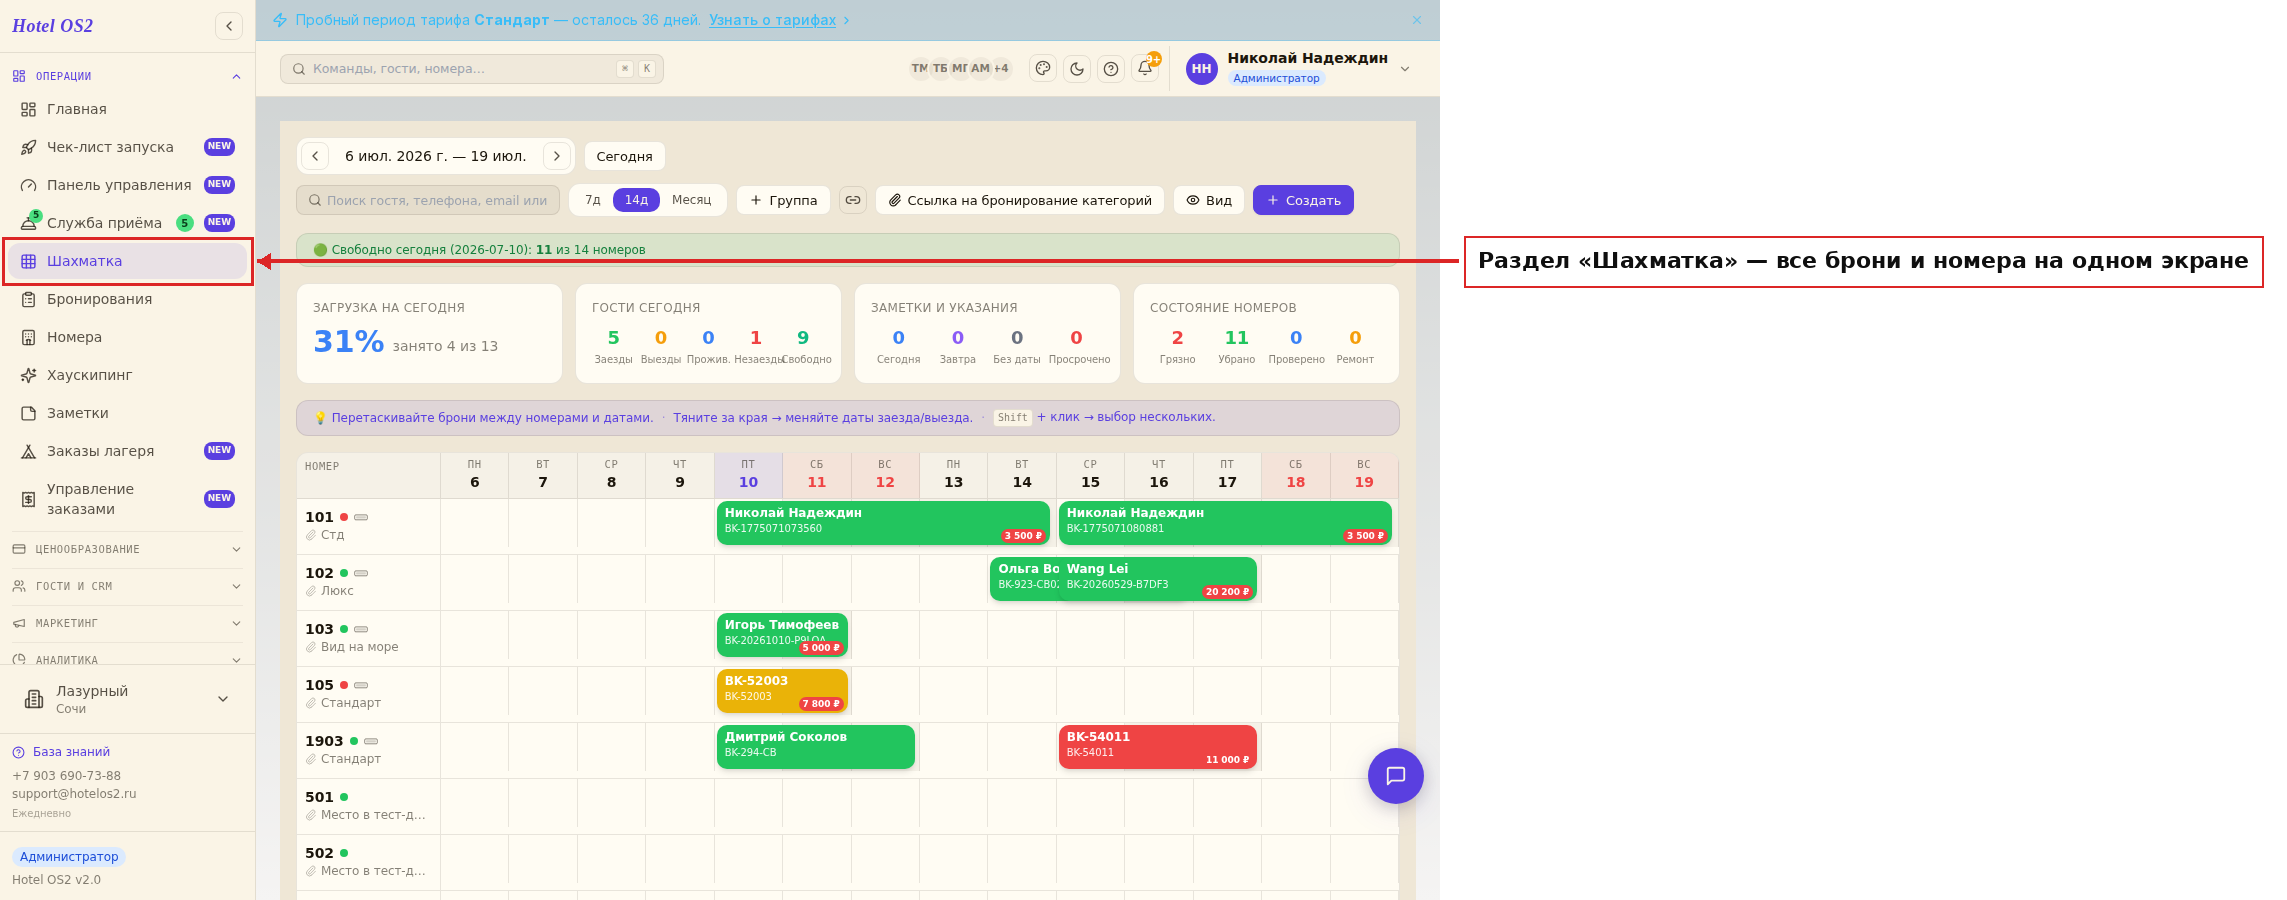The width and height of the screenshot is (2287, 900).
Task: Follow the Узнать о тарифах link
Action: coord(773,20)
